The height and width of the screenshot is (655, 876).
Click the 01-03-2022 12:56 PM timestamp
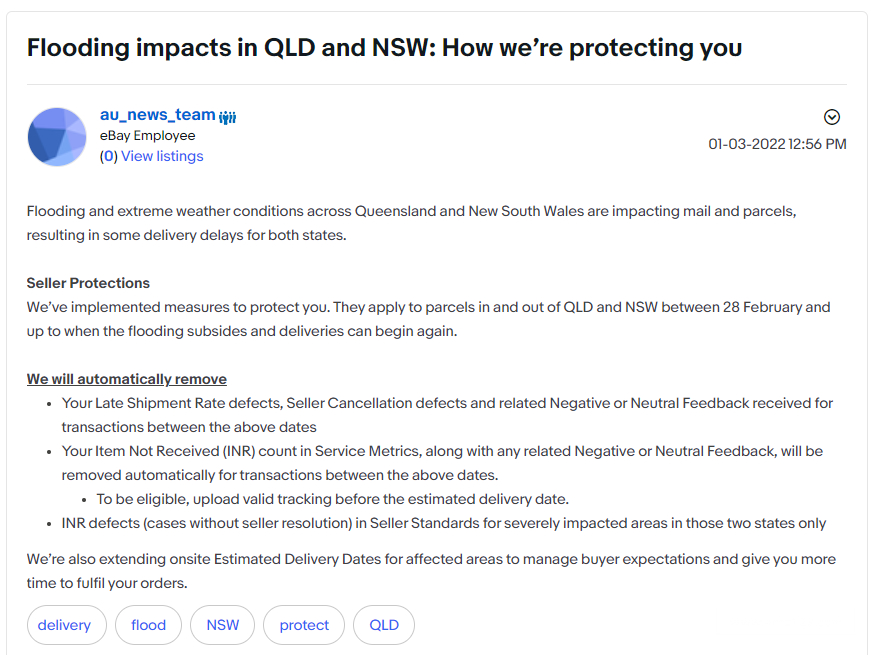tap(777, 144)
